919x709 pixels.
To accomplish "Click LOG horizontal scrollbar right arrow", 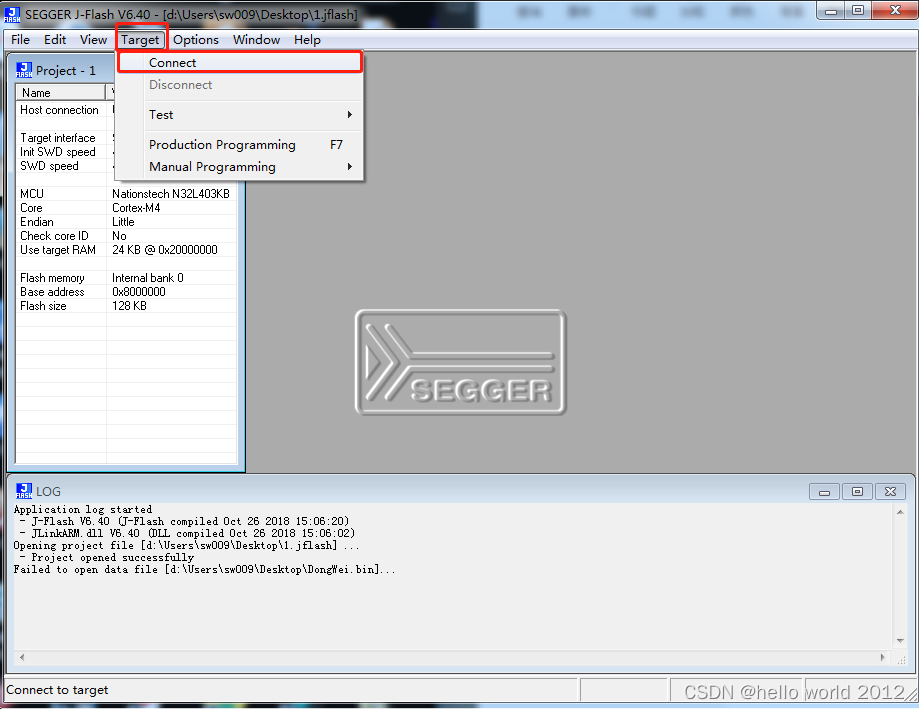I will (x=883, y=657).
